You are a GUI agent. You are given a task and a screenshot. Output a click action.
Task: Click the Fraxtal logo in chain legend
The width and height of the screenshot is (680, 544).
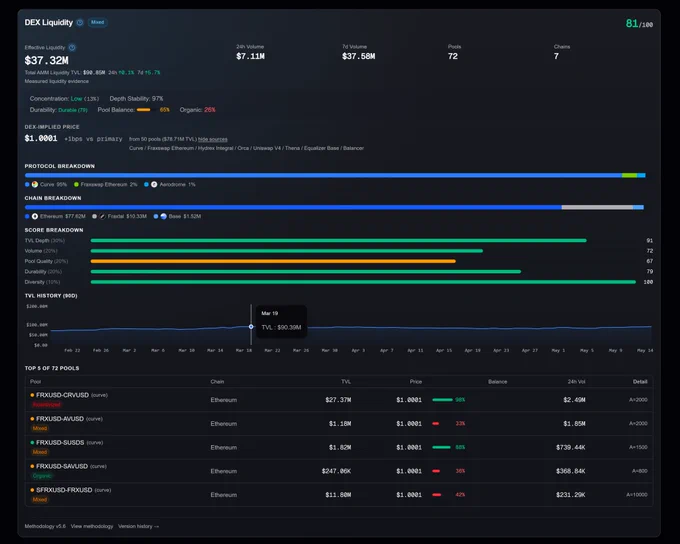(x=102, y=216)
